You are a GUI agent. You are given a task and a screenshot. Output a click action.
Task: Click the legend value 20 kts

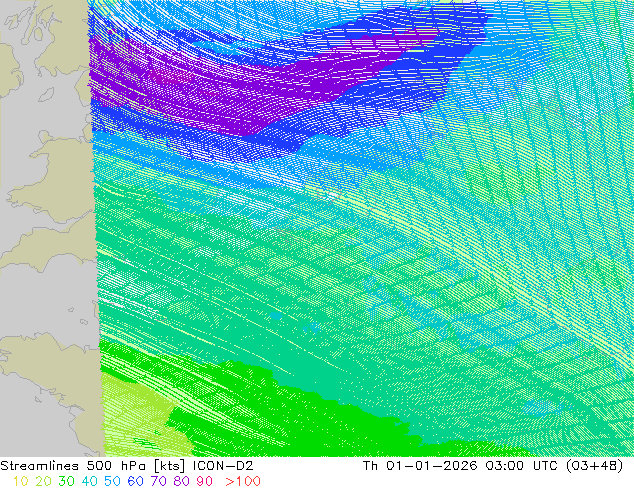(x=43, y=482)
